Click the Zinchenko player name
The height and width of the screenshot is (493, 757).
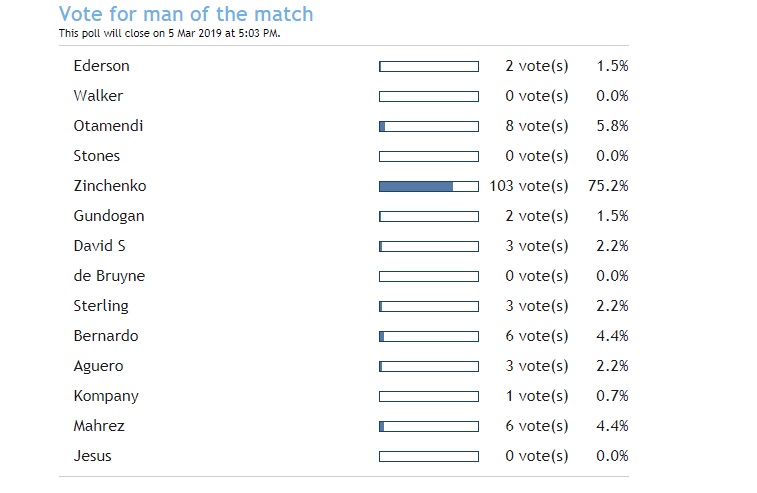click(x=108, y=186)
